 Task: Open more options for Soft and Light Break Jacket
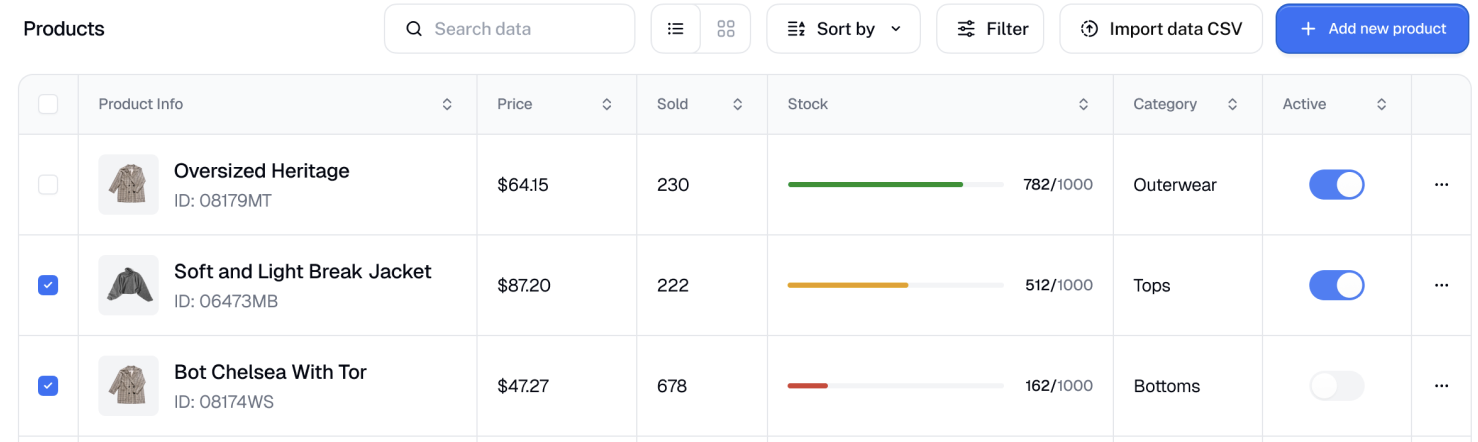tap(1441, 285)
